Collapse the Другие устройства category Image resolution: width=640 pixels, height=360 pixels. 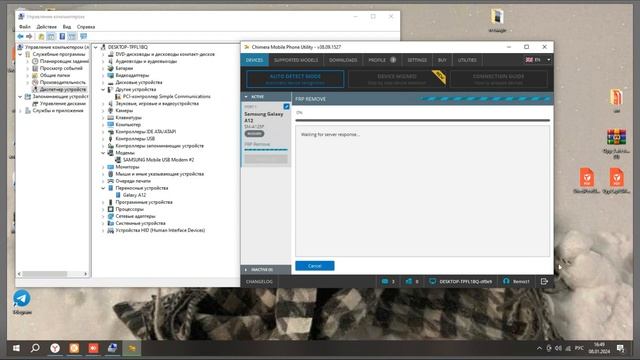point(103,89)
